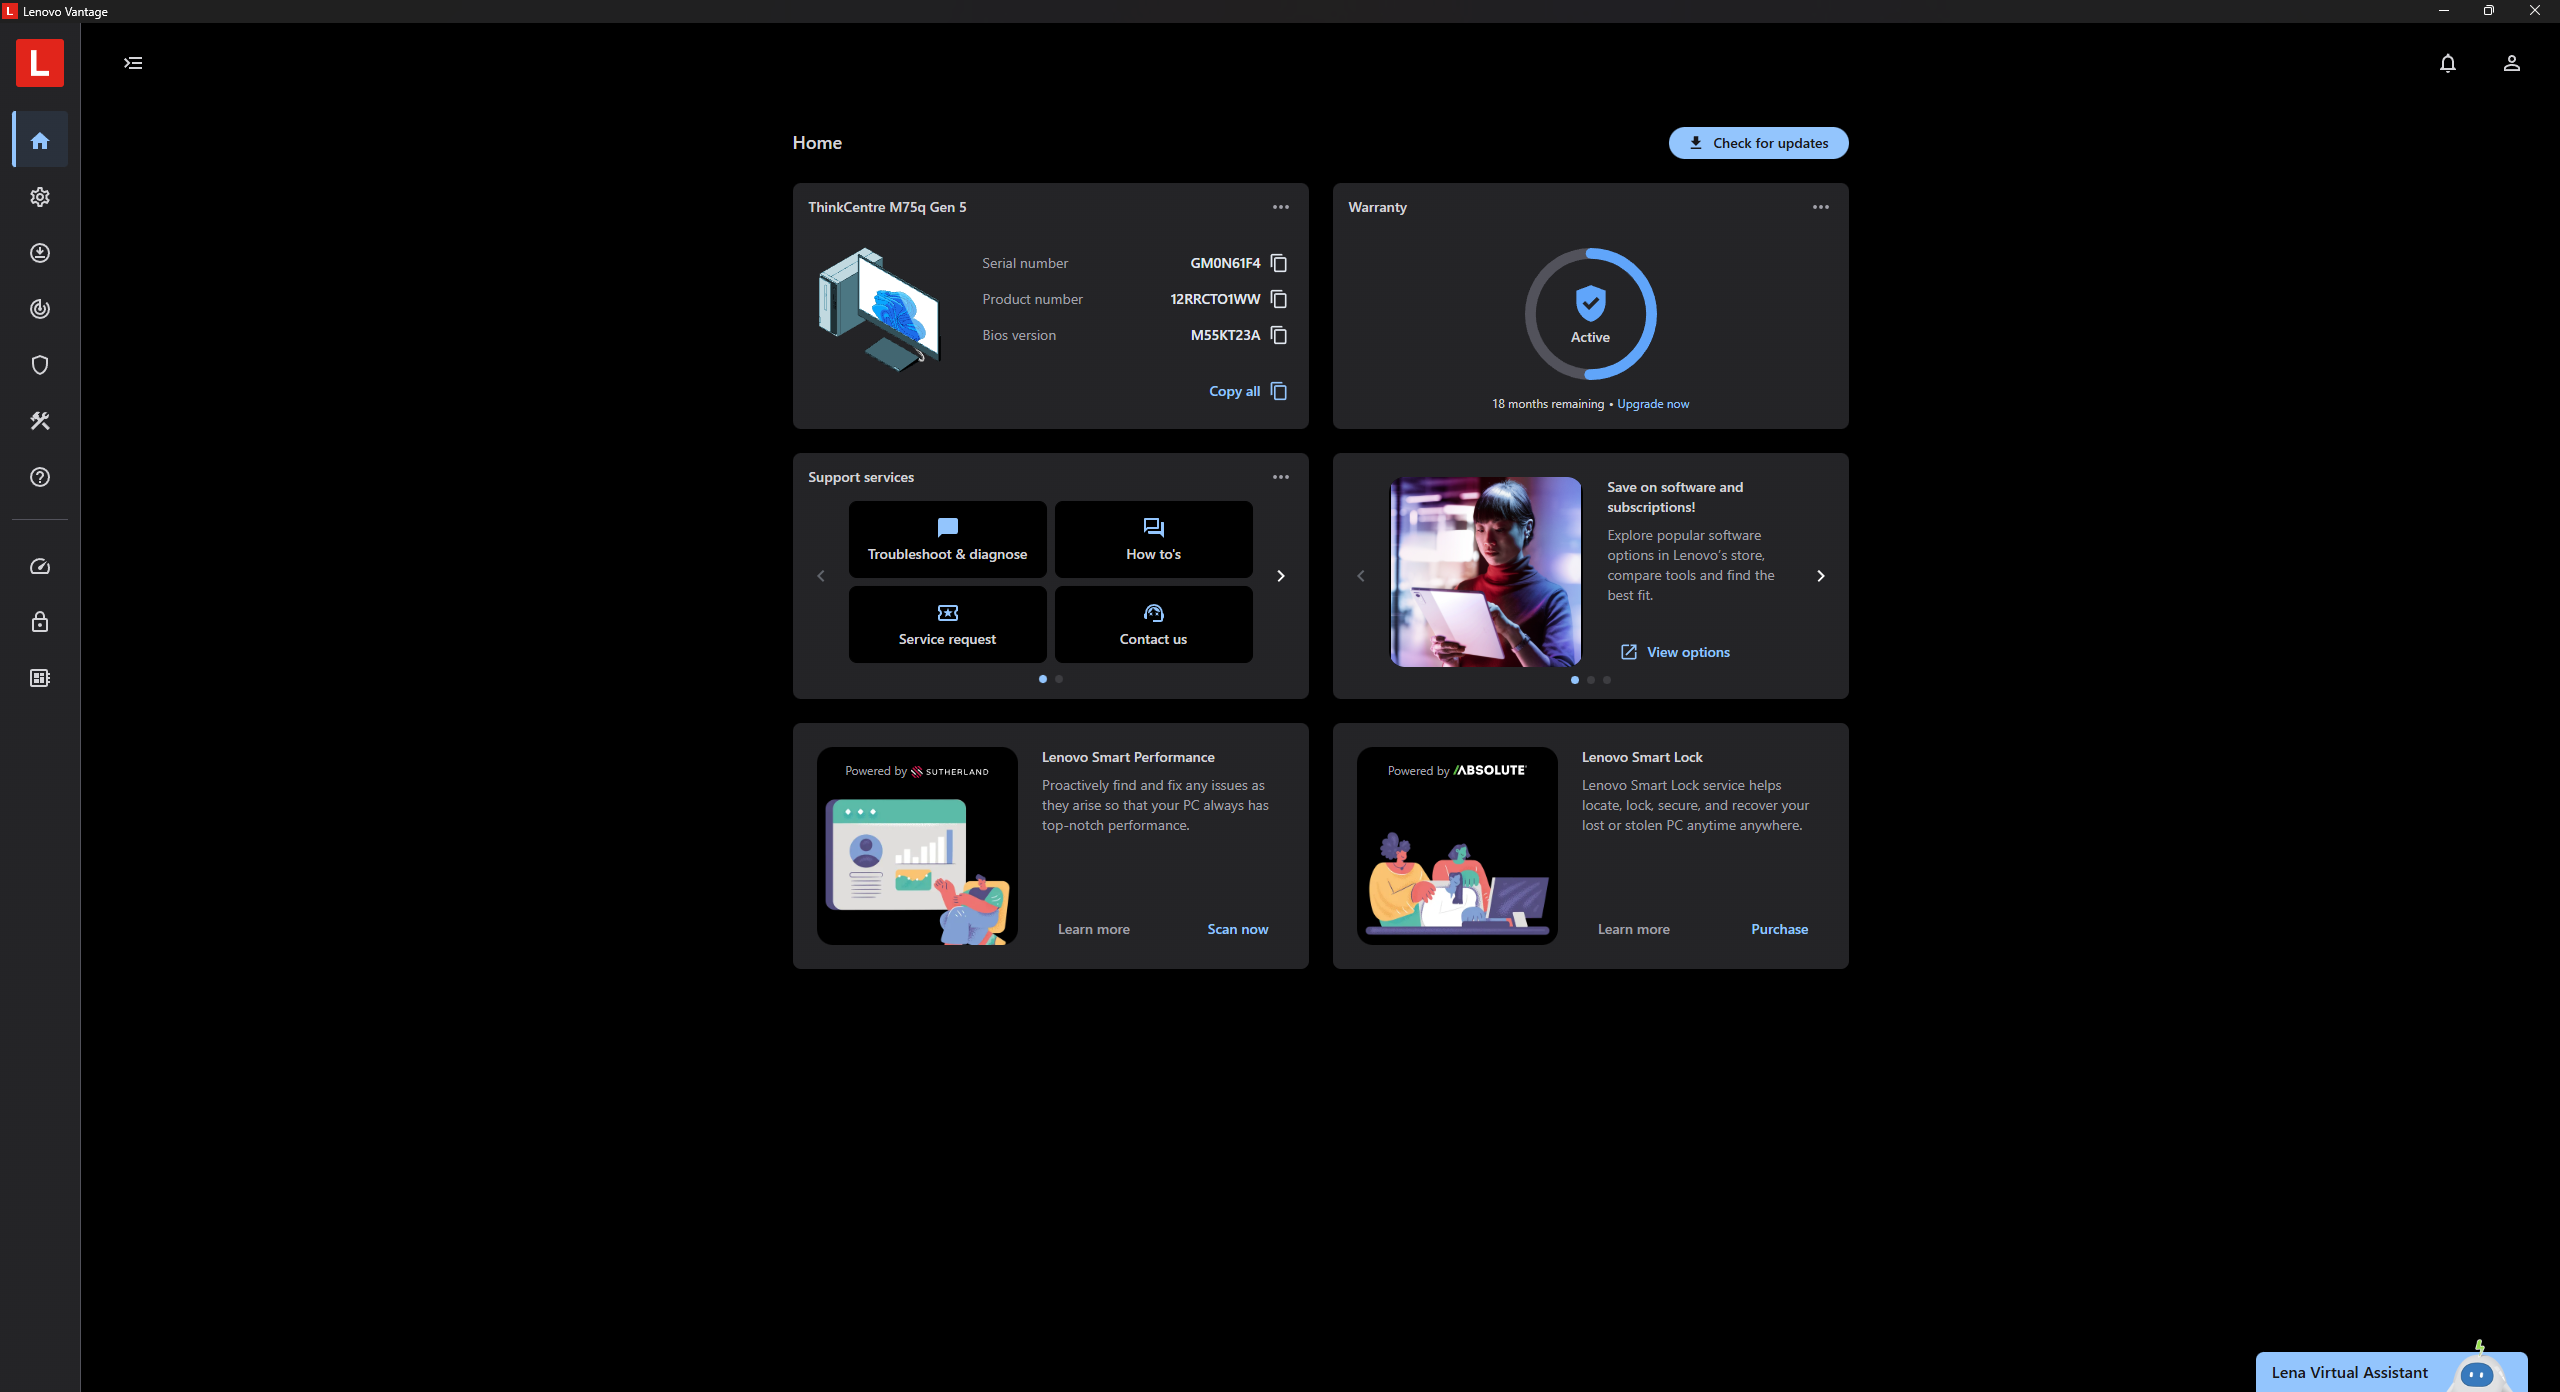This screenshot has height=1392, width=2560.
Task: Open the device settings gear tab
Action: [x=40, y=197]
